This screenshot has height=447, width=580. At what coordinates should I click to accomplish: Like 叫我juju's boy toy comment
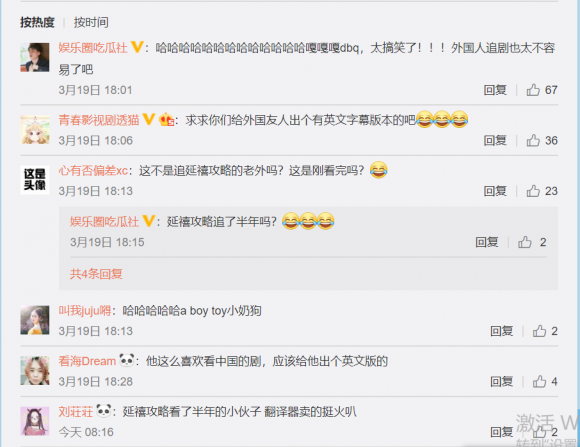539,331
